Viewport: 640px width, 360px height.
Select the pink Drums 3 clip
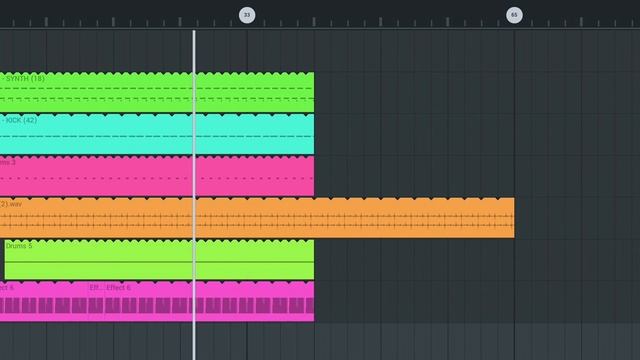click(x=157, y=176)
